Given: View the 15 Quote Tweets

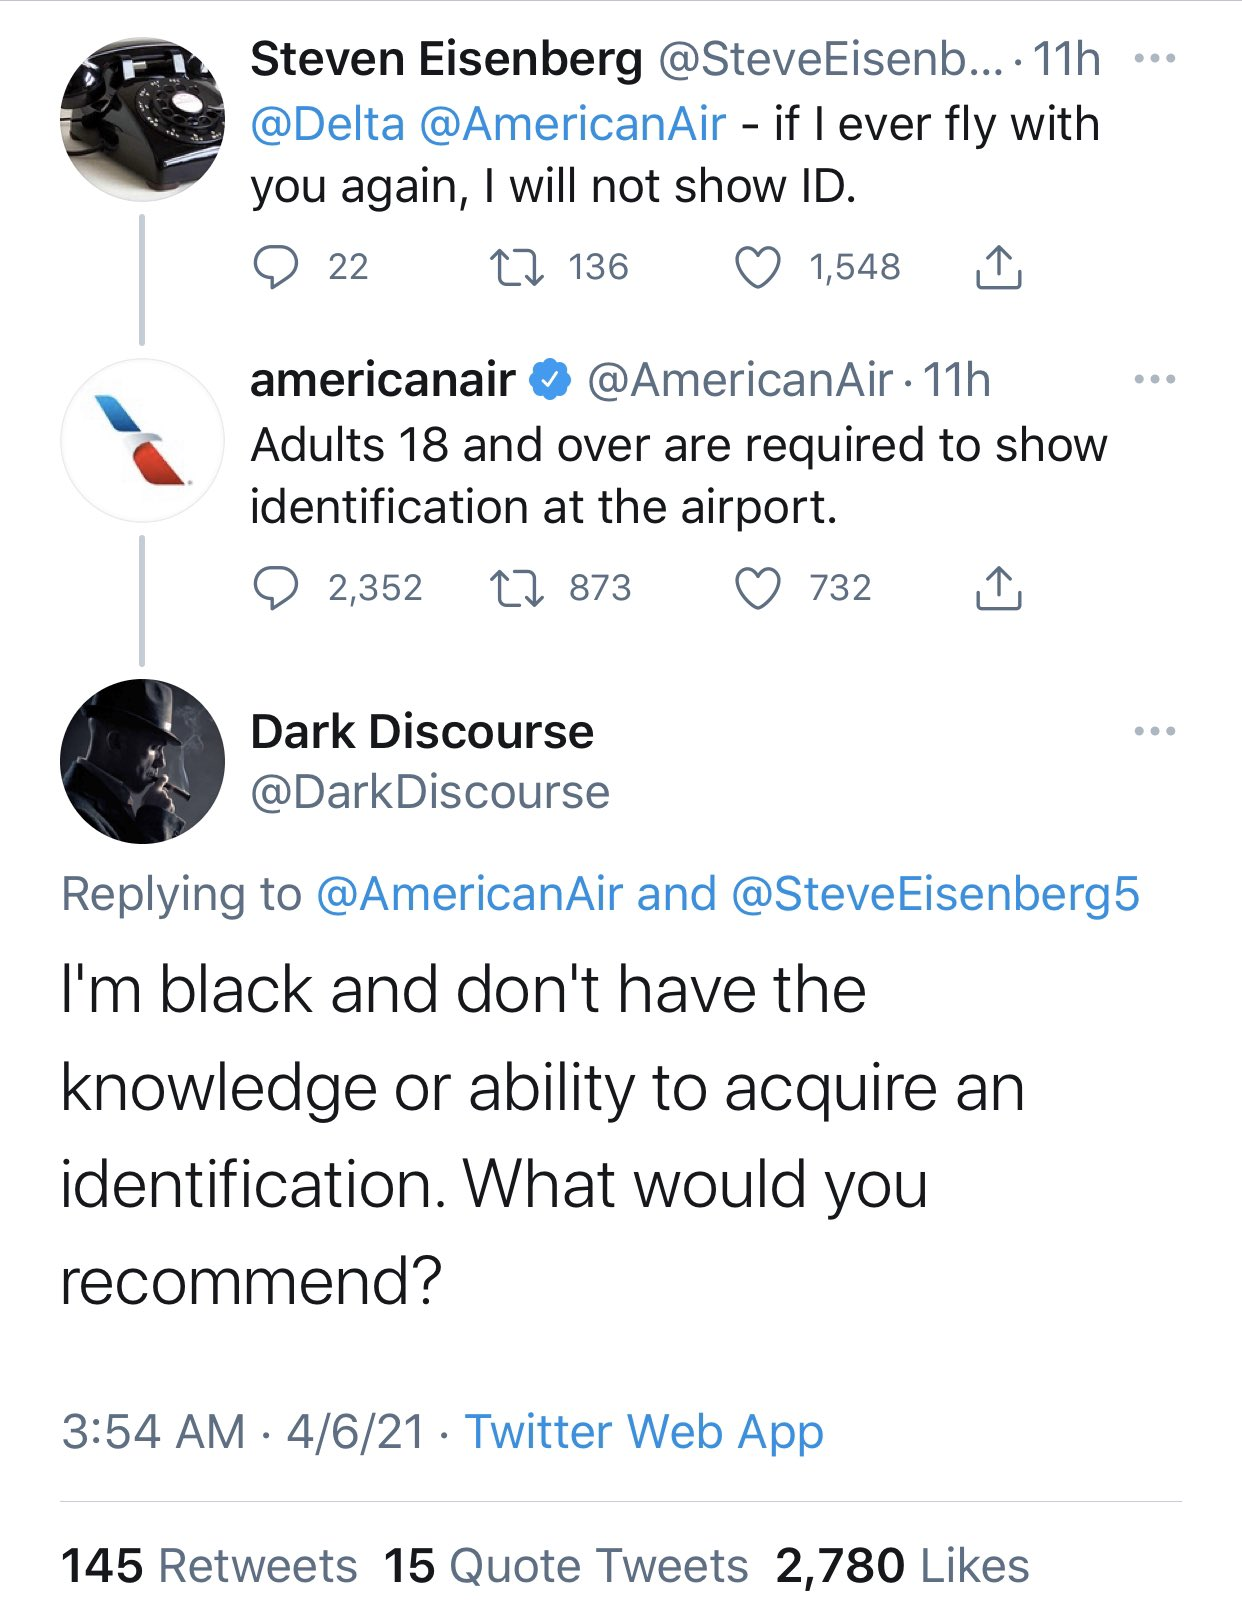Looking at the screenshot, I should pyautogui.click(x=566, y=1565).
